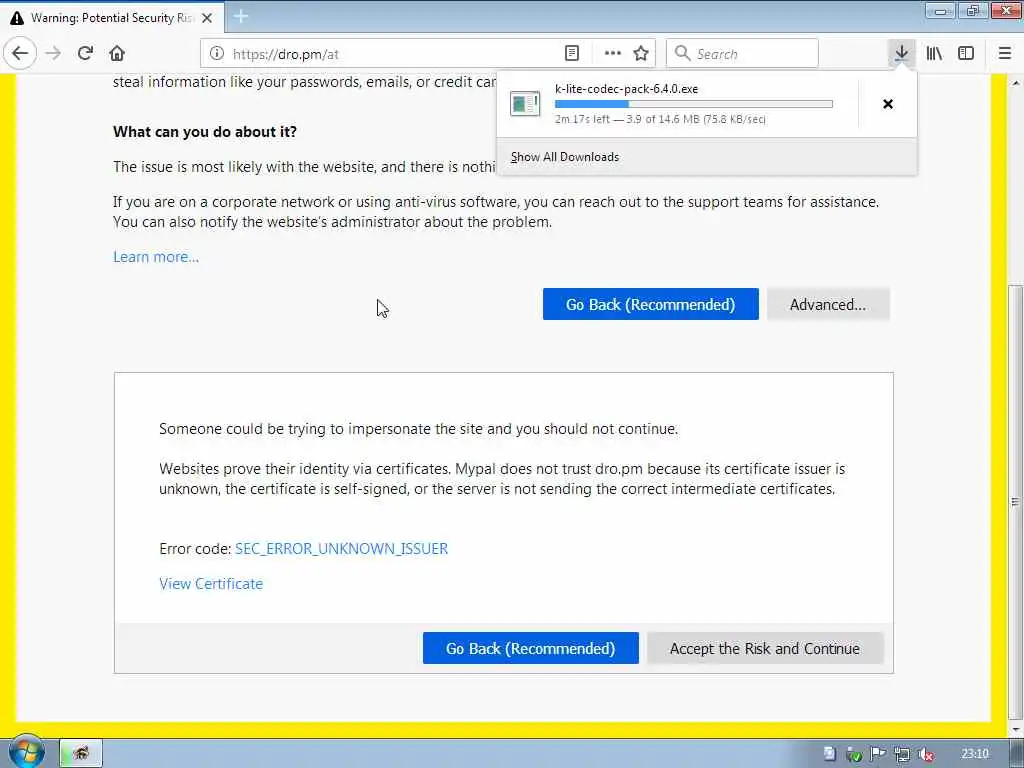Click the Mypal browser taskbar button

click(x=81, y=753)
